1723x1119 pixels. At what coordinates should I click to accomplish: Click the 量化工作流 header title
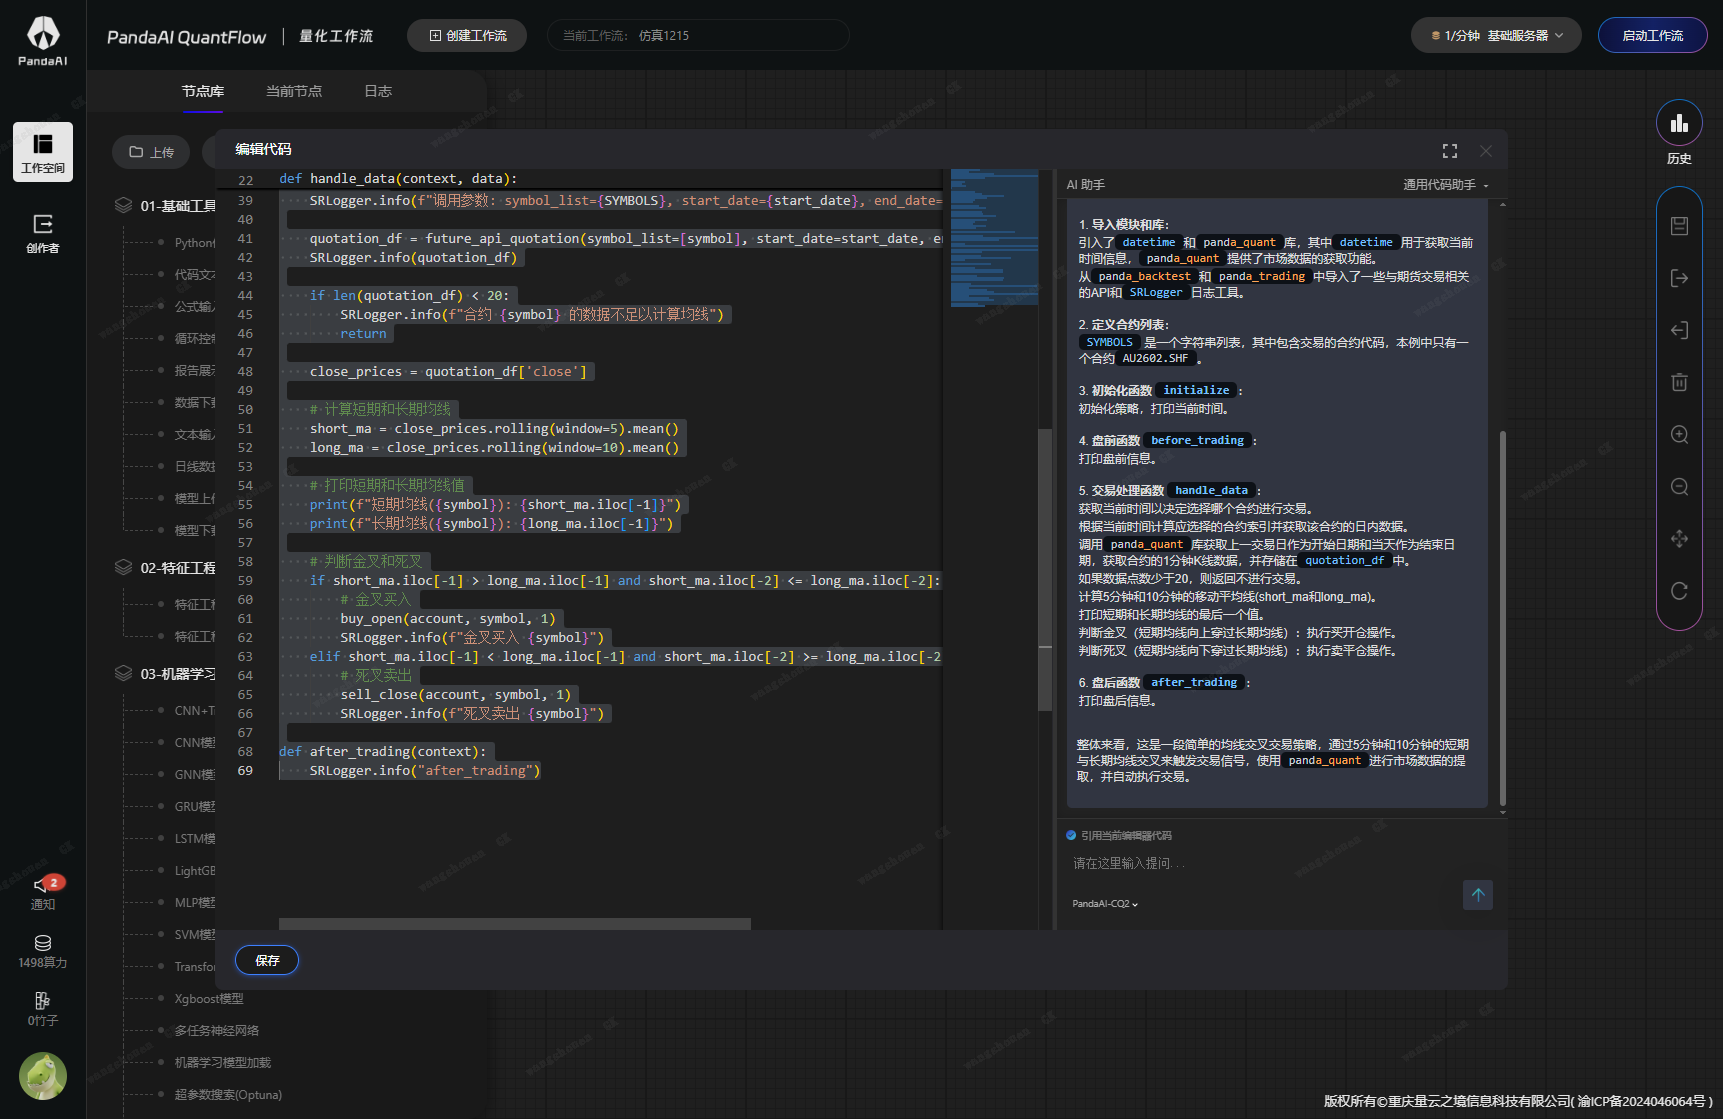tap(336, 36)
